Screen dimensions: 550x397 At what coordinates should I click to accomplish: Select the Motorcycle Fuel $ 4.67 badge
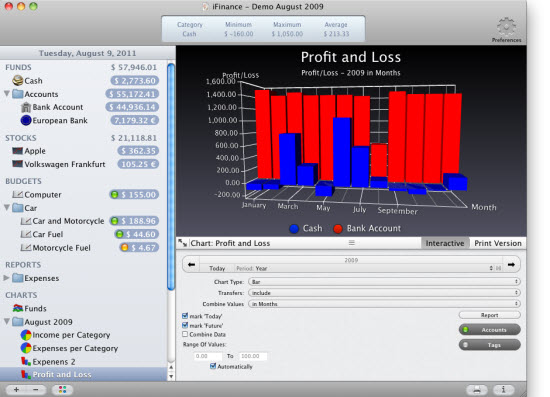pos(139,248)
